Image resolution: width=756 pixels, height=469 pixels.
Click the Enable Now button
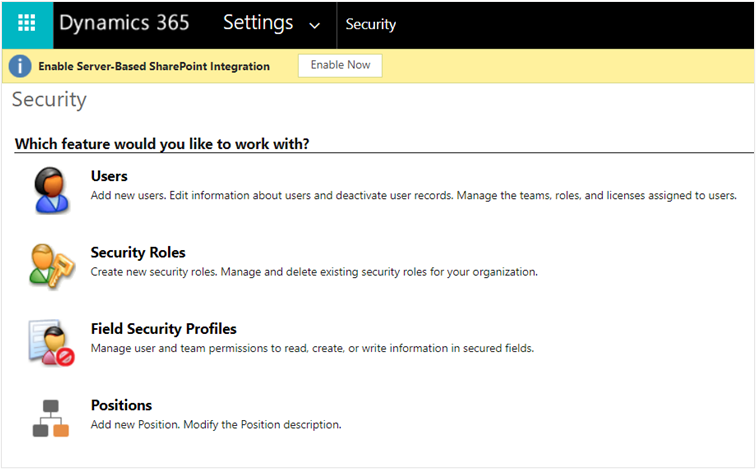click(x=340, y=65)
